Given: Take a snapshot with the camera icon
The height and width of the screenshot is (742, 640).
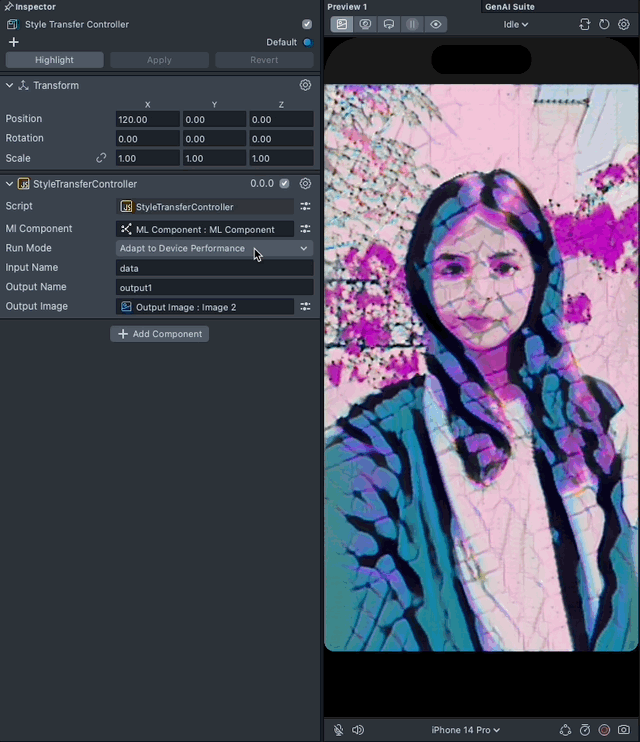Looking at the screenshot, I should (x=624, y=730).
